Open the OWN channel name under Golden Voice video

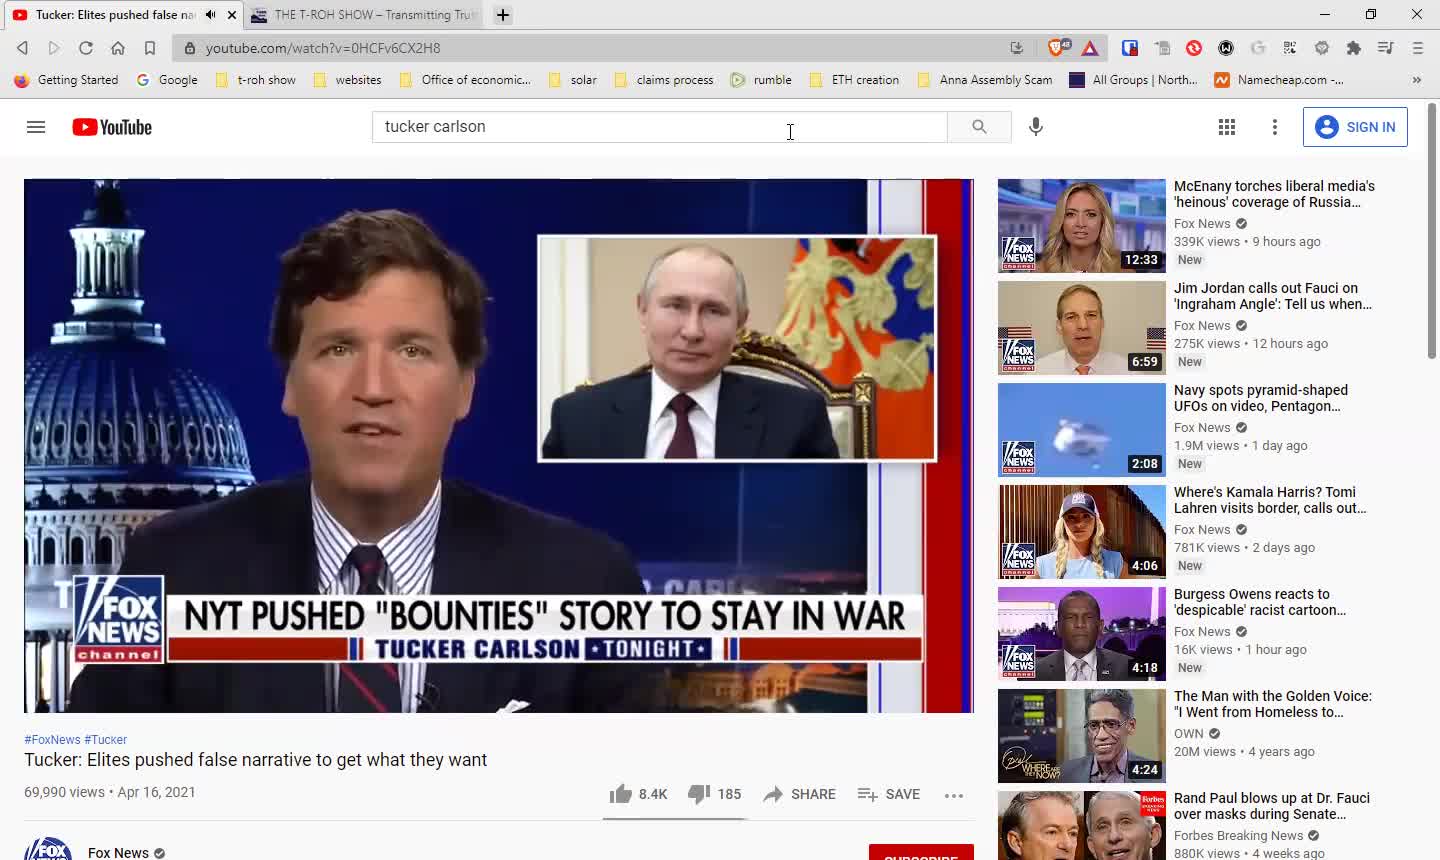[1189, 734]
